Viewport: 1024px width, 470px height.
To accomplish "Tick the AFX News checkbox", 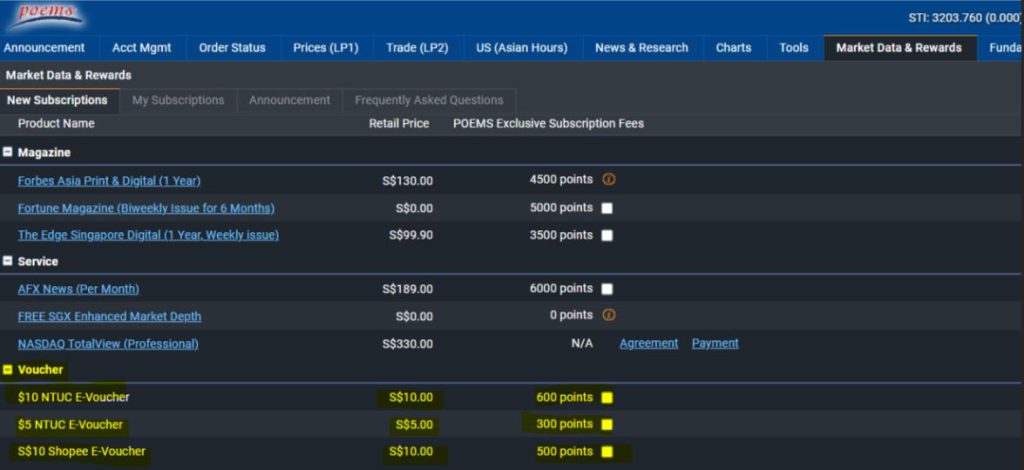I will pyautogui.click(x=607, y=289).
